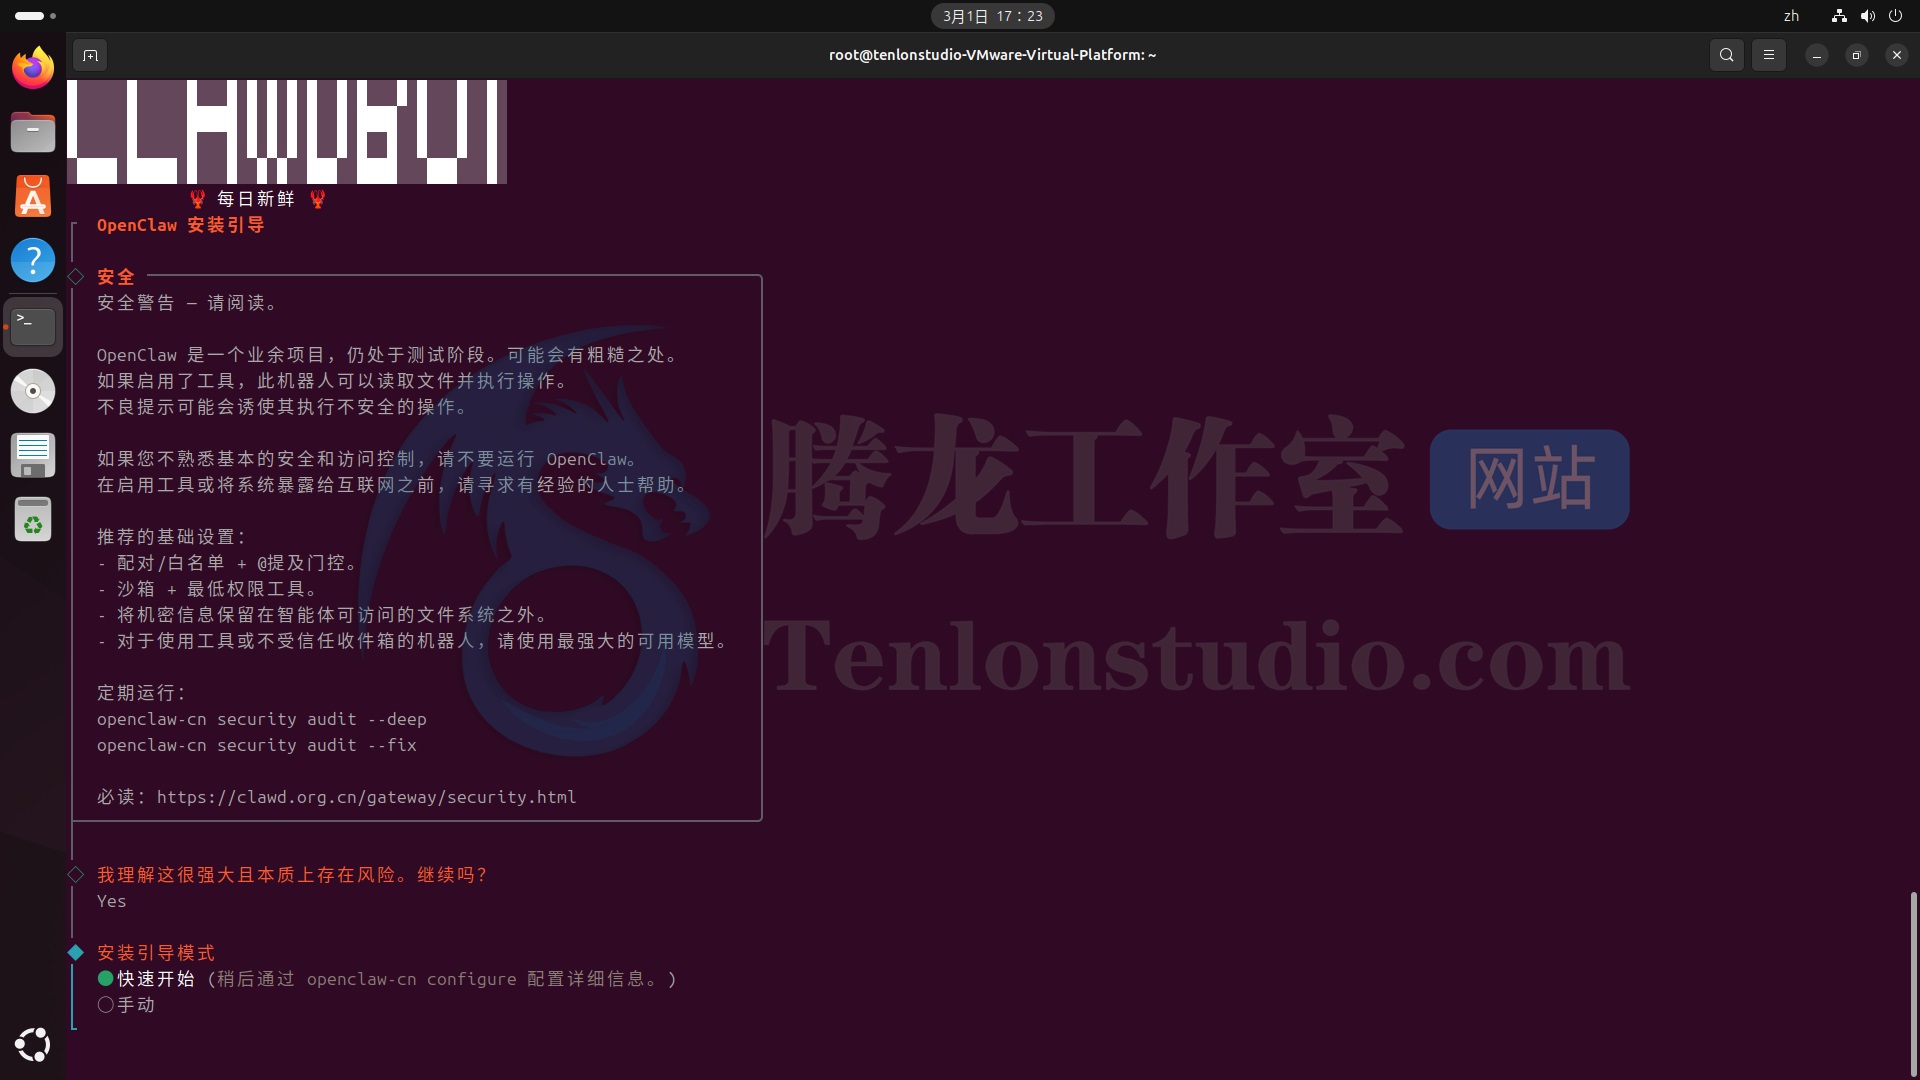1920x1080 pixels.
Task: Open the zh input language dropdown
Action: pos(1791,16)
